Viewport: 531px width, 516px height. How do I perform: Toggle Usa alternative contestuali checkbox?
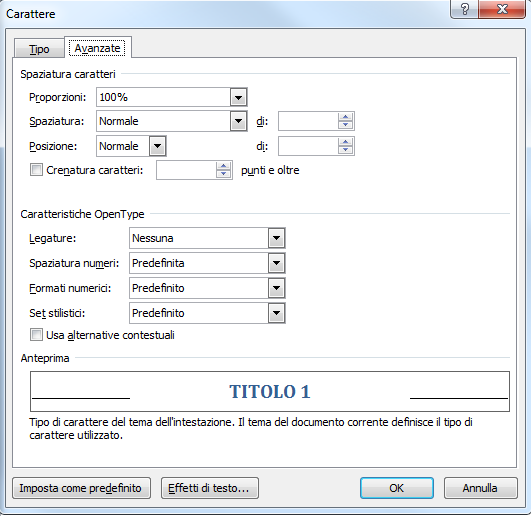coord(36,335)
